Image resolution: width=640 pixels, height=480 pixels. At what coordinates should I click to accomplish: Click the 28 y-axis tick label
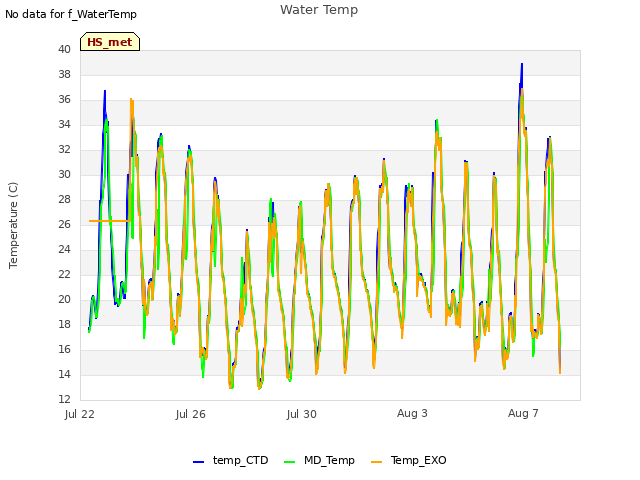64,199
